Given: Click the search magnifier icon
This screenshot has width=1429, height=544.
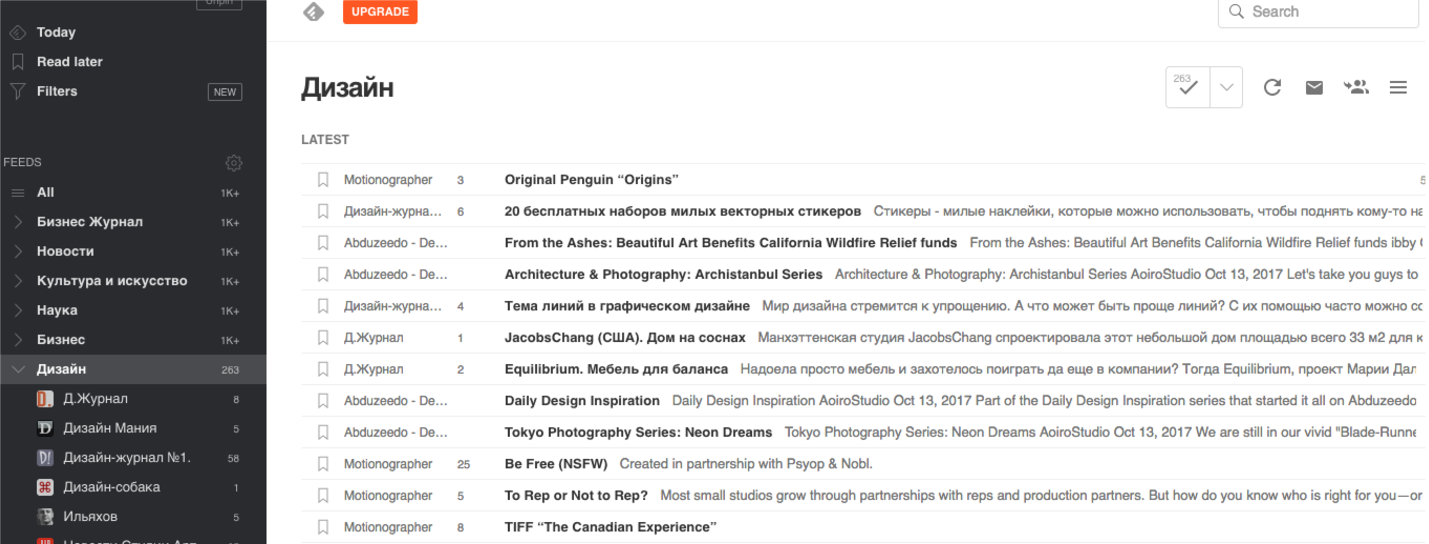Looking at the screenshot, I should click(1236, 12).
